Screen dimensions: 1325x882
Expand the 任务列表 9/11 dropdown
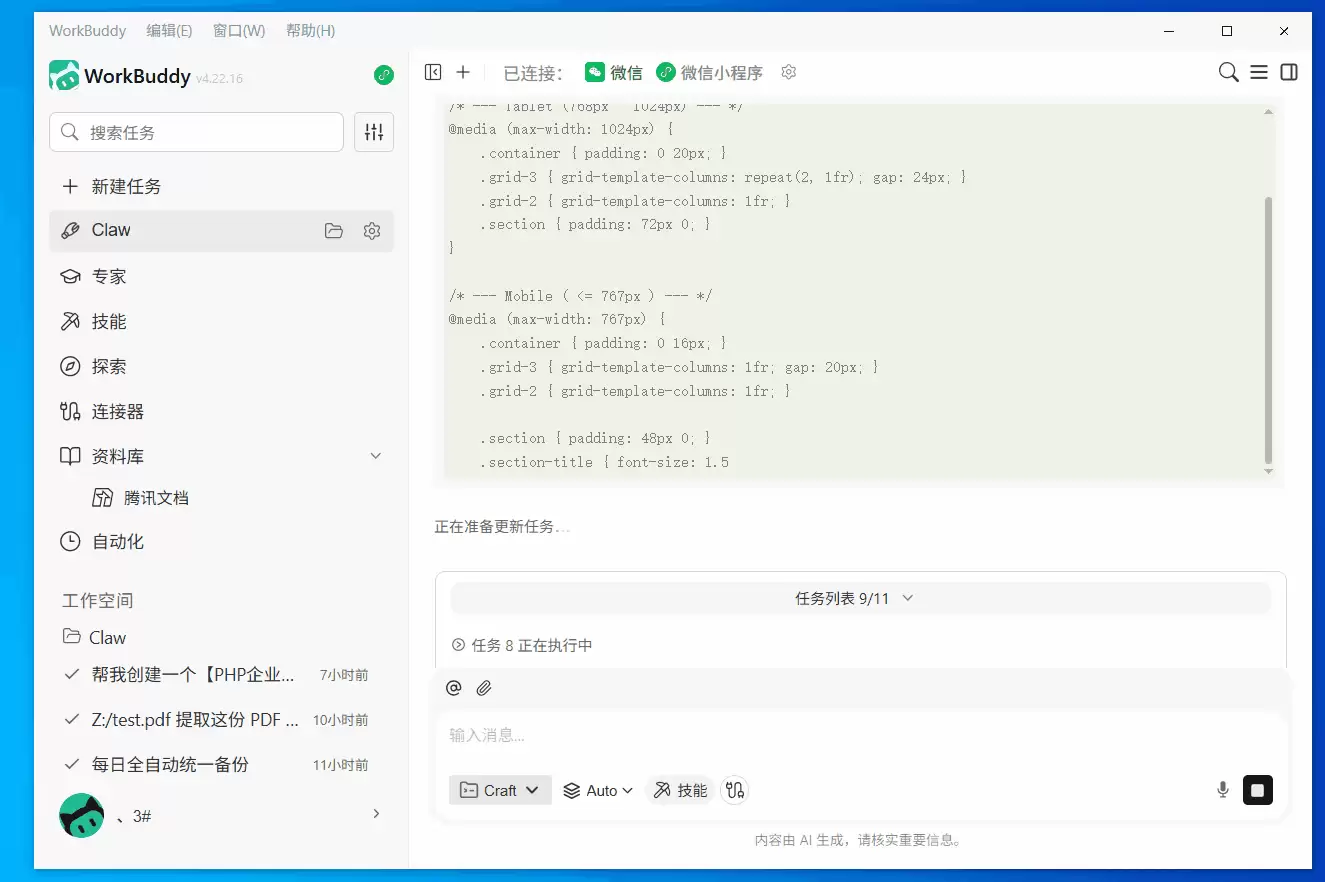(x=860, y=598)
